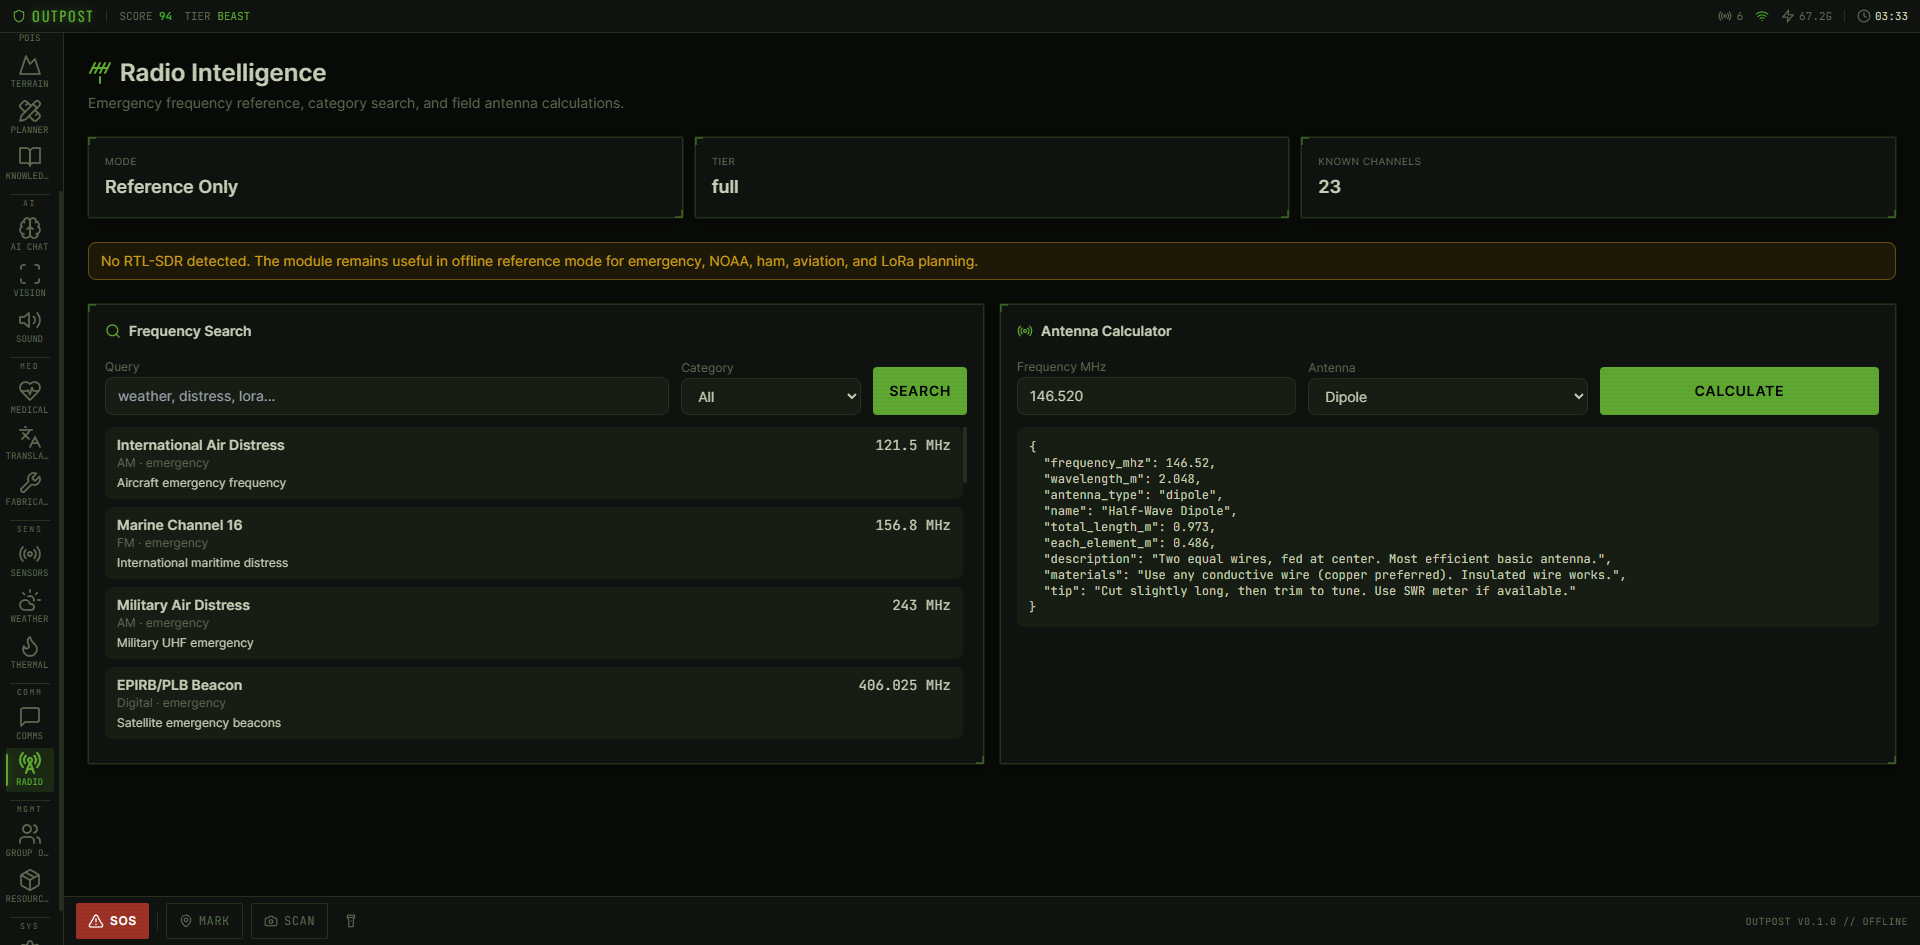Image resolution: width=1920 pixels, height=945 pixels.
Task: Open the Terrain module in sidebar
Action: pyautogui.click(x=30, y=71)
